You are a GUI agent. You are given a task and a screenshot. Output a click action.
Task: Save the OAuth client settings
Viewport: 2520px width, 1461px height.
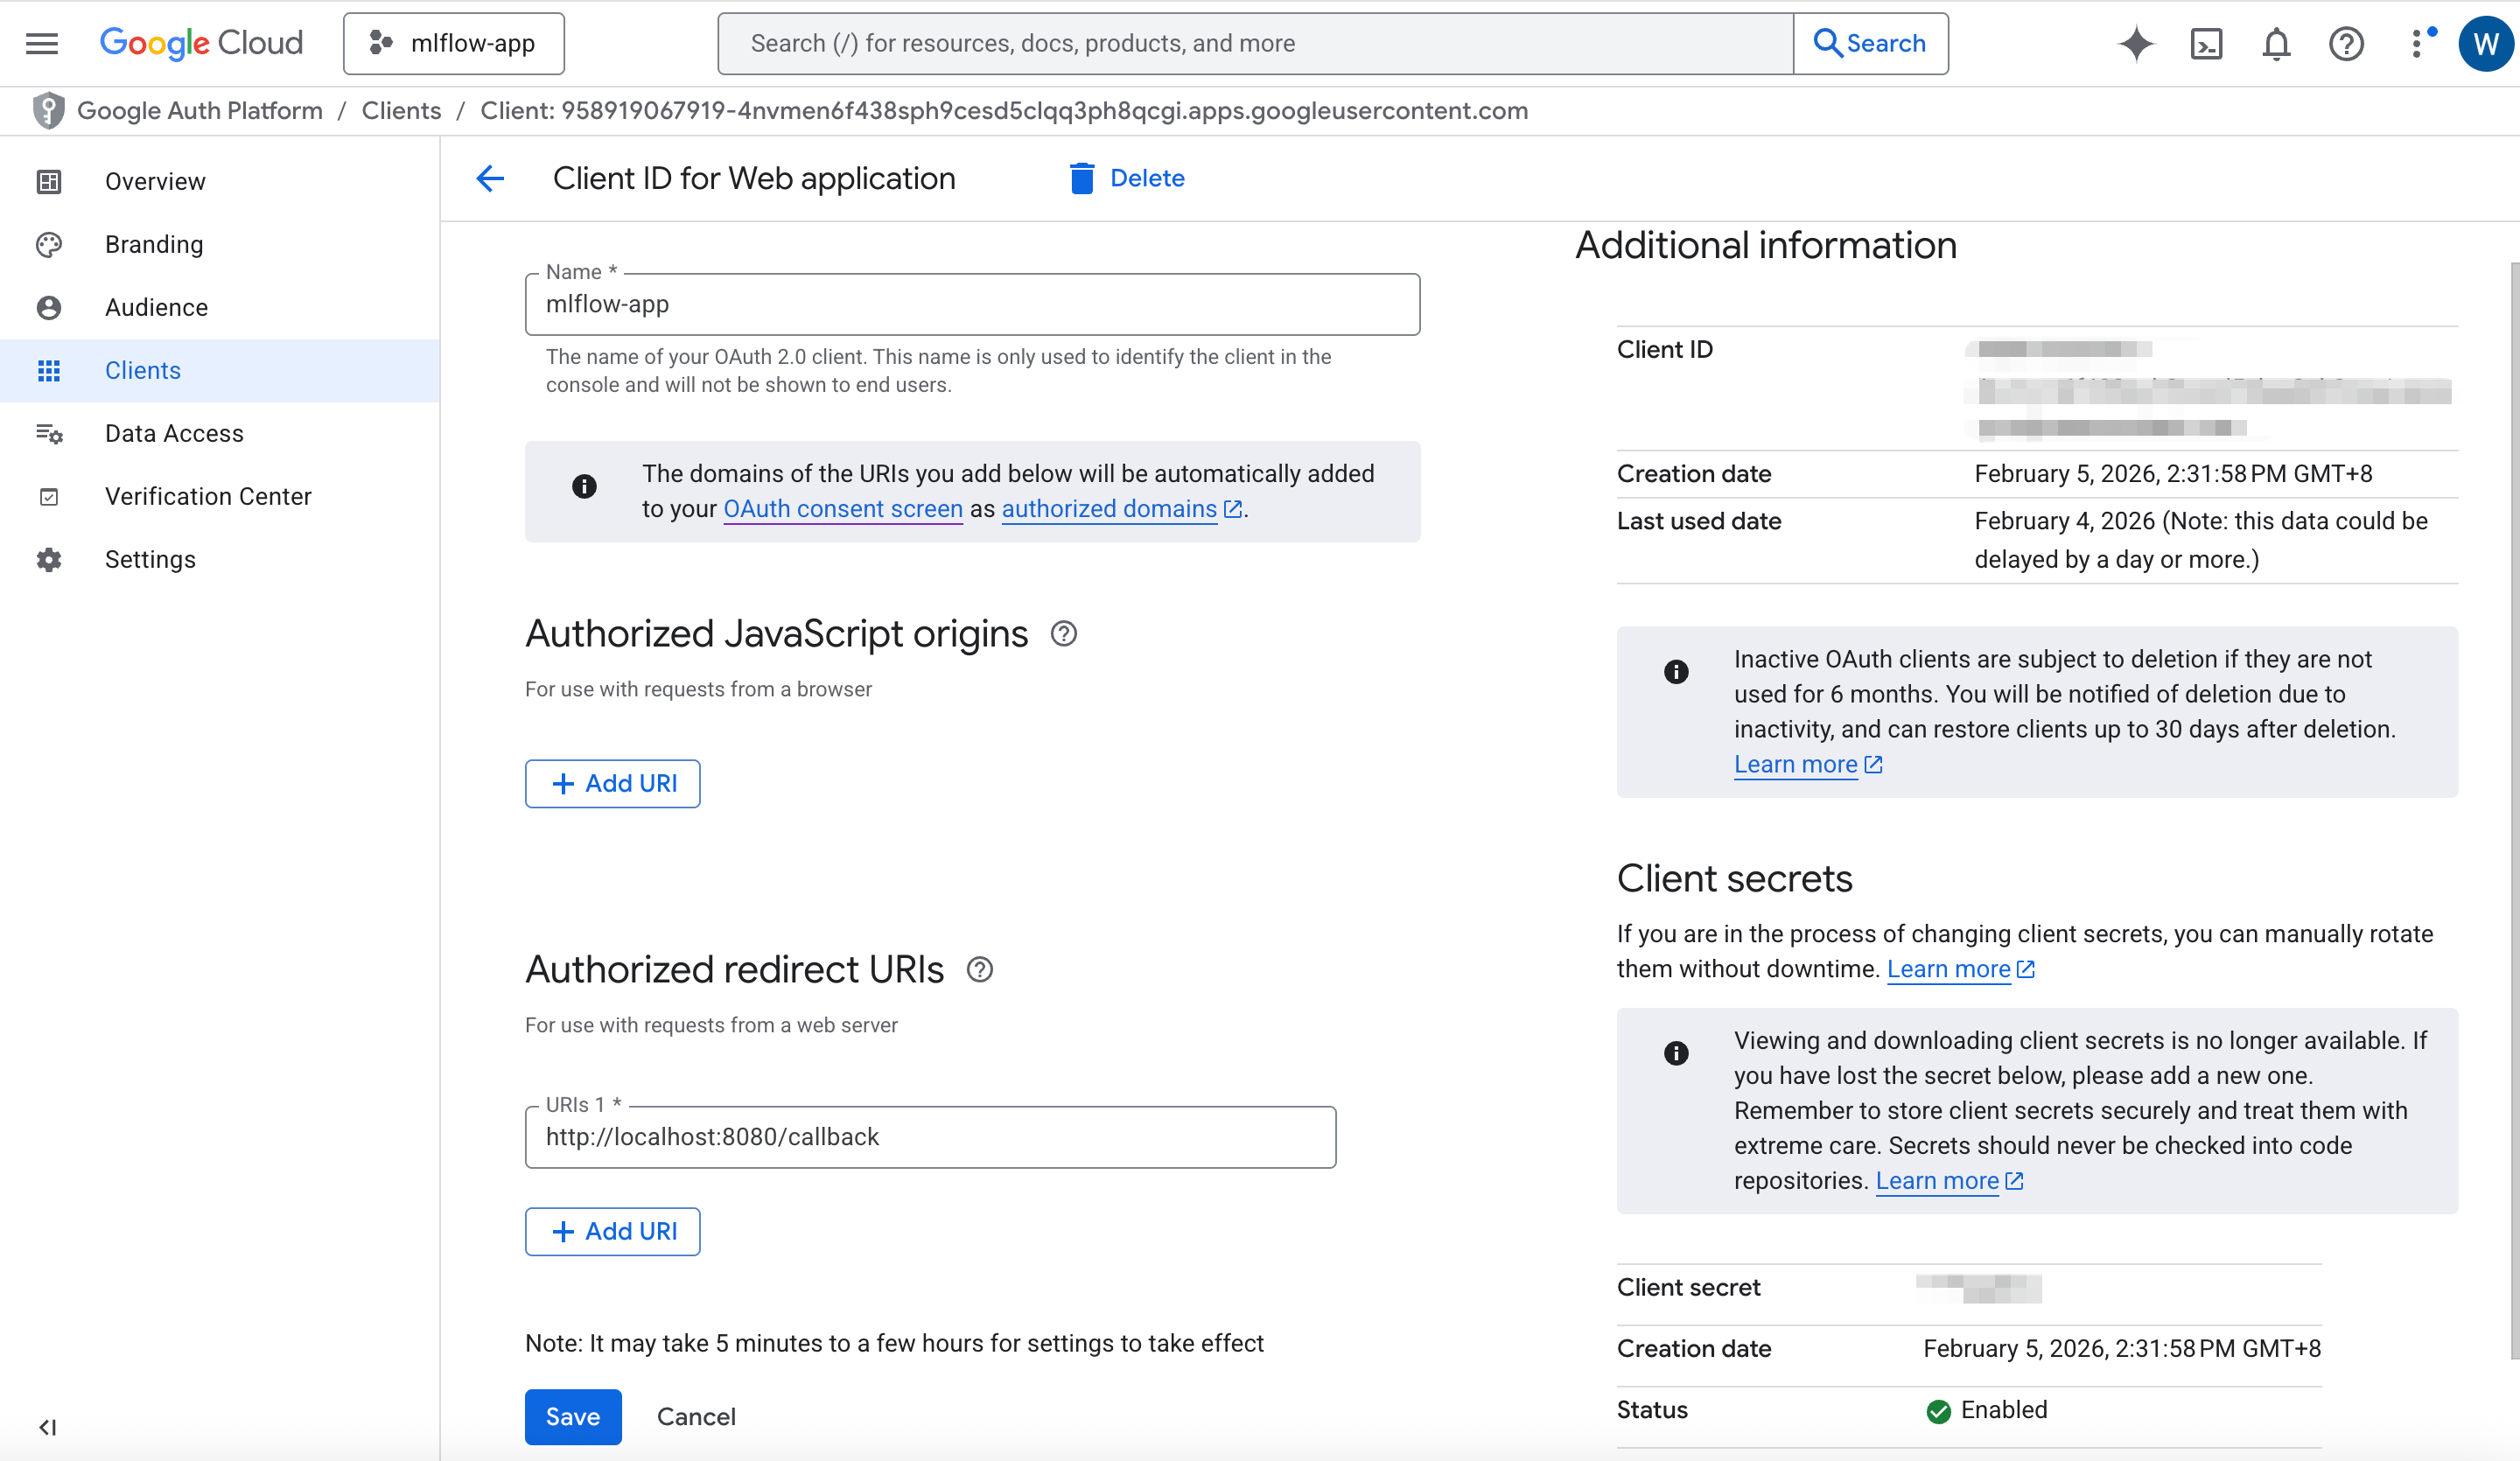(x=573, y=1416)
